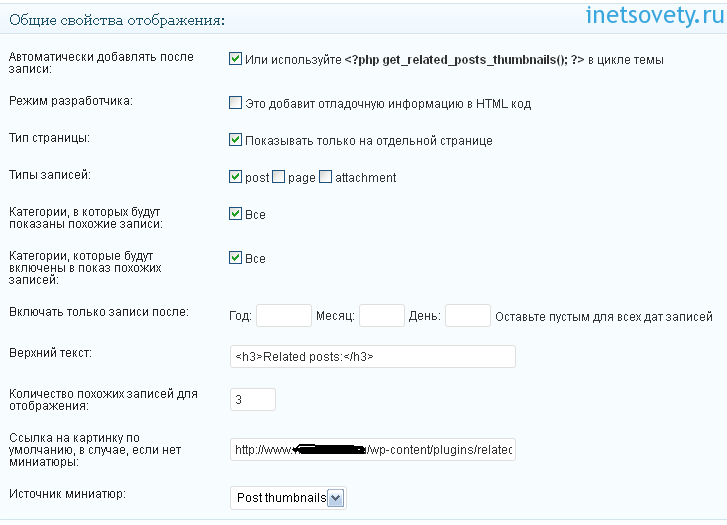Check the attachment post type checkbox
The height and width of the screenshot is (525, 727).
pos(326,177)
